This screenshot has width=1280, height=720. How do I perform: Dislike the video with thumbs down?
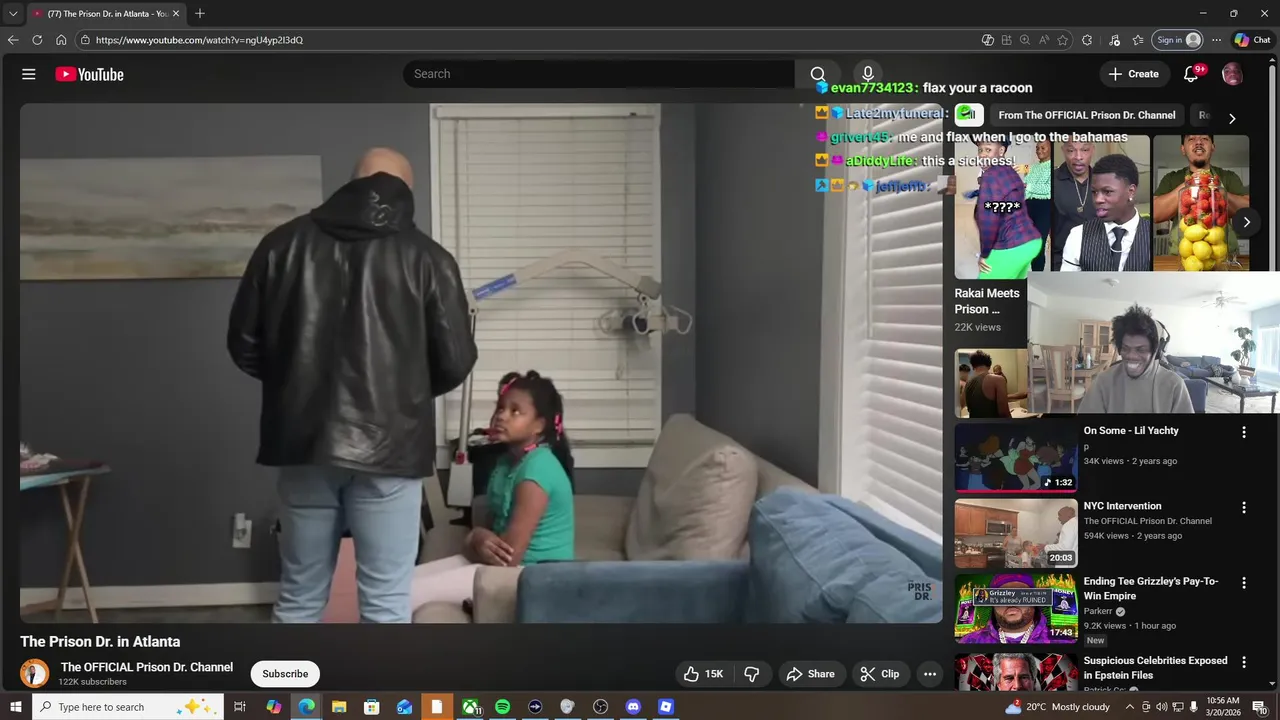pos(752,674)
